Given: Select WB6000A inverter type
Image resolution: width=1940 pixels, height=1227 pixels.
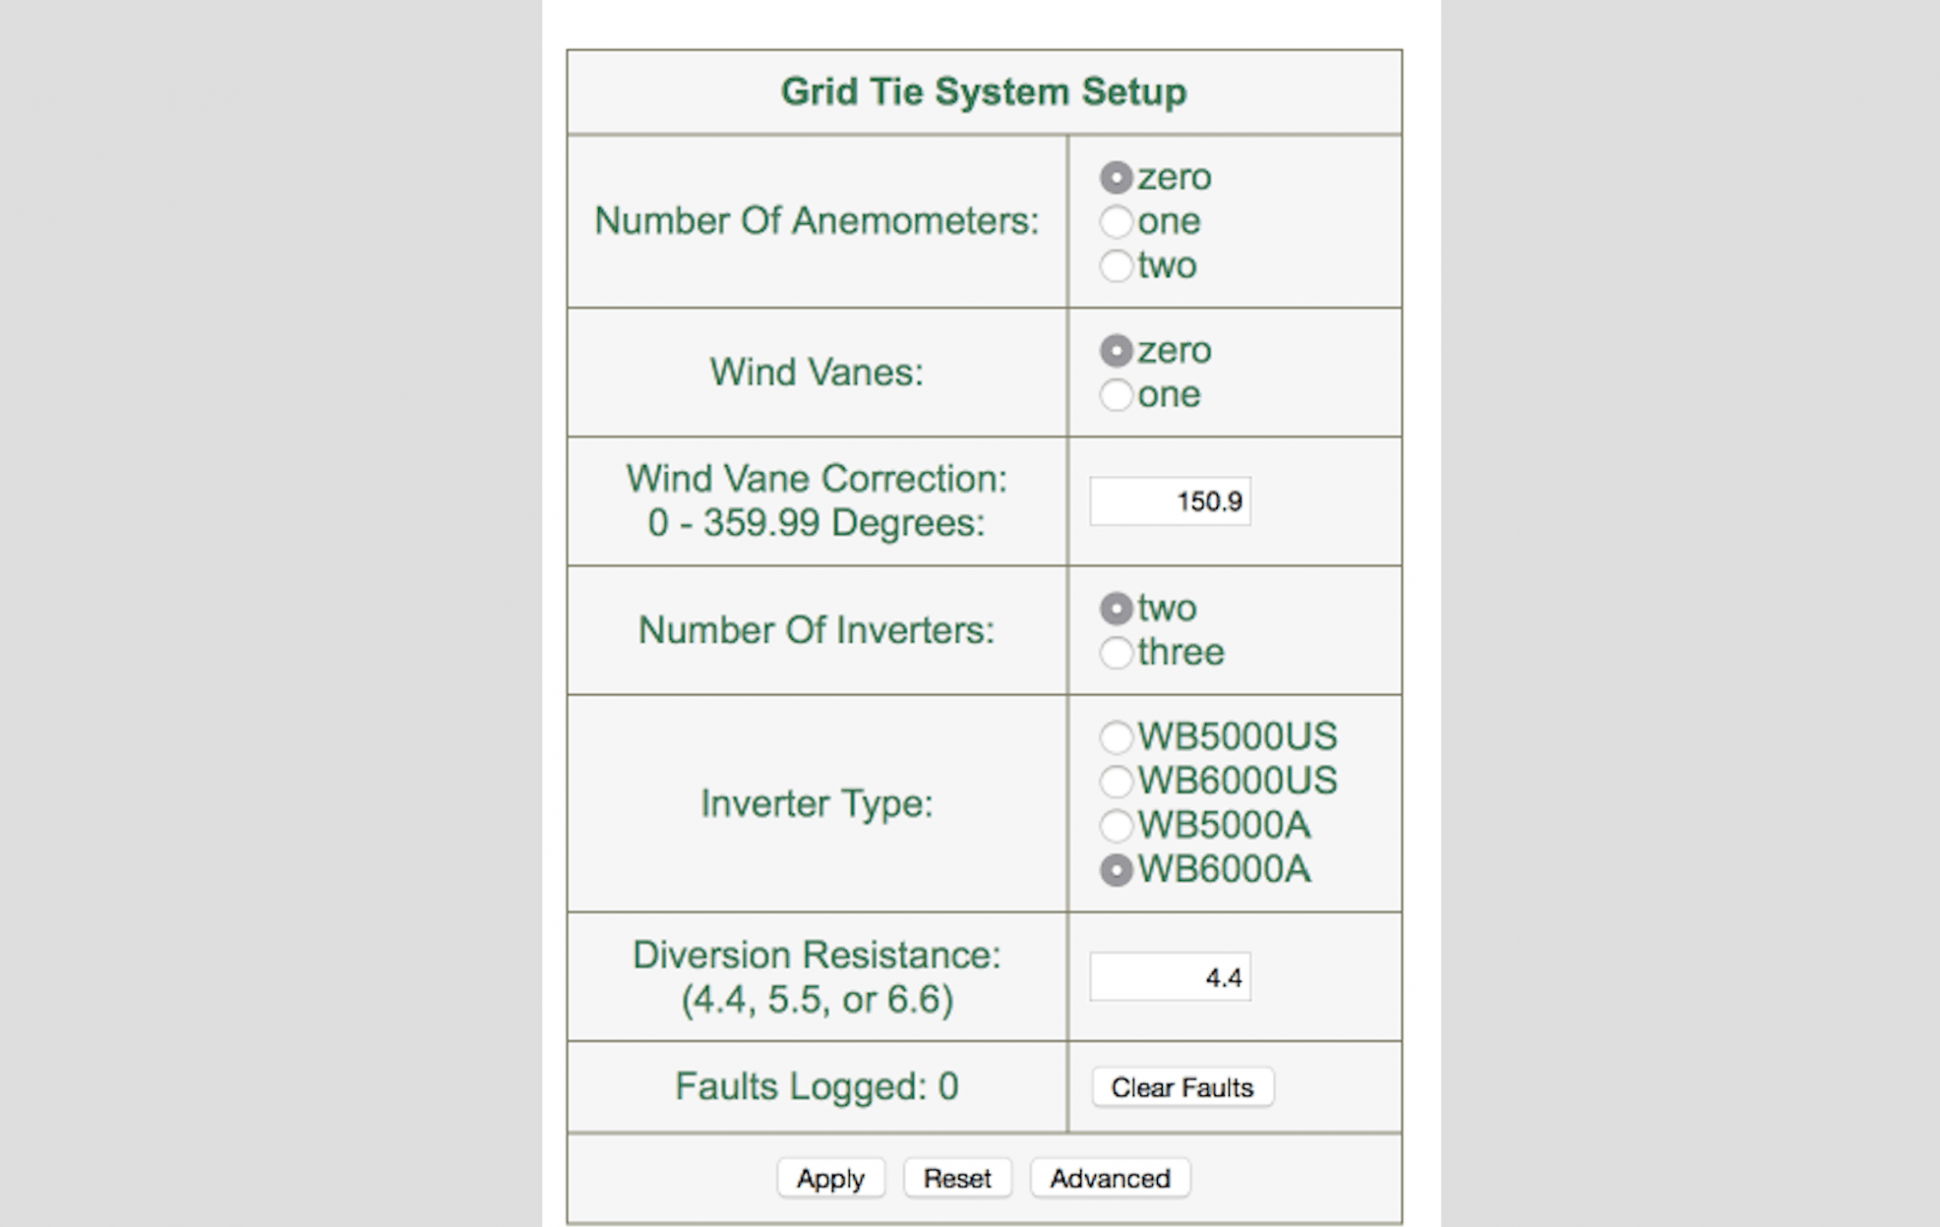Looking at the screenshot, I should coord(1116,870).
